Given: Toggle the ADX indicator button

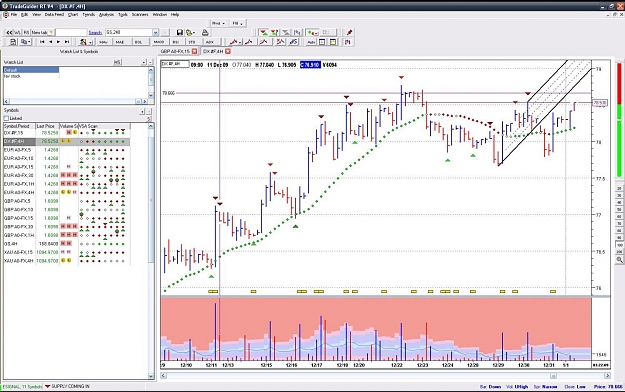Looking at the screenshot, I should pos(210,42).
